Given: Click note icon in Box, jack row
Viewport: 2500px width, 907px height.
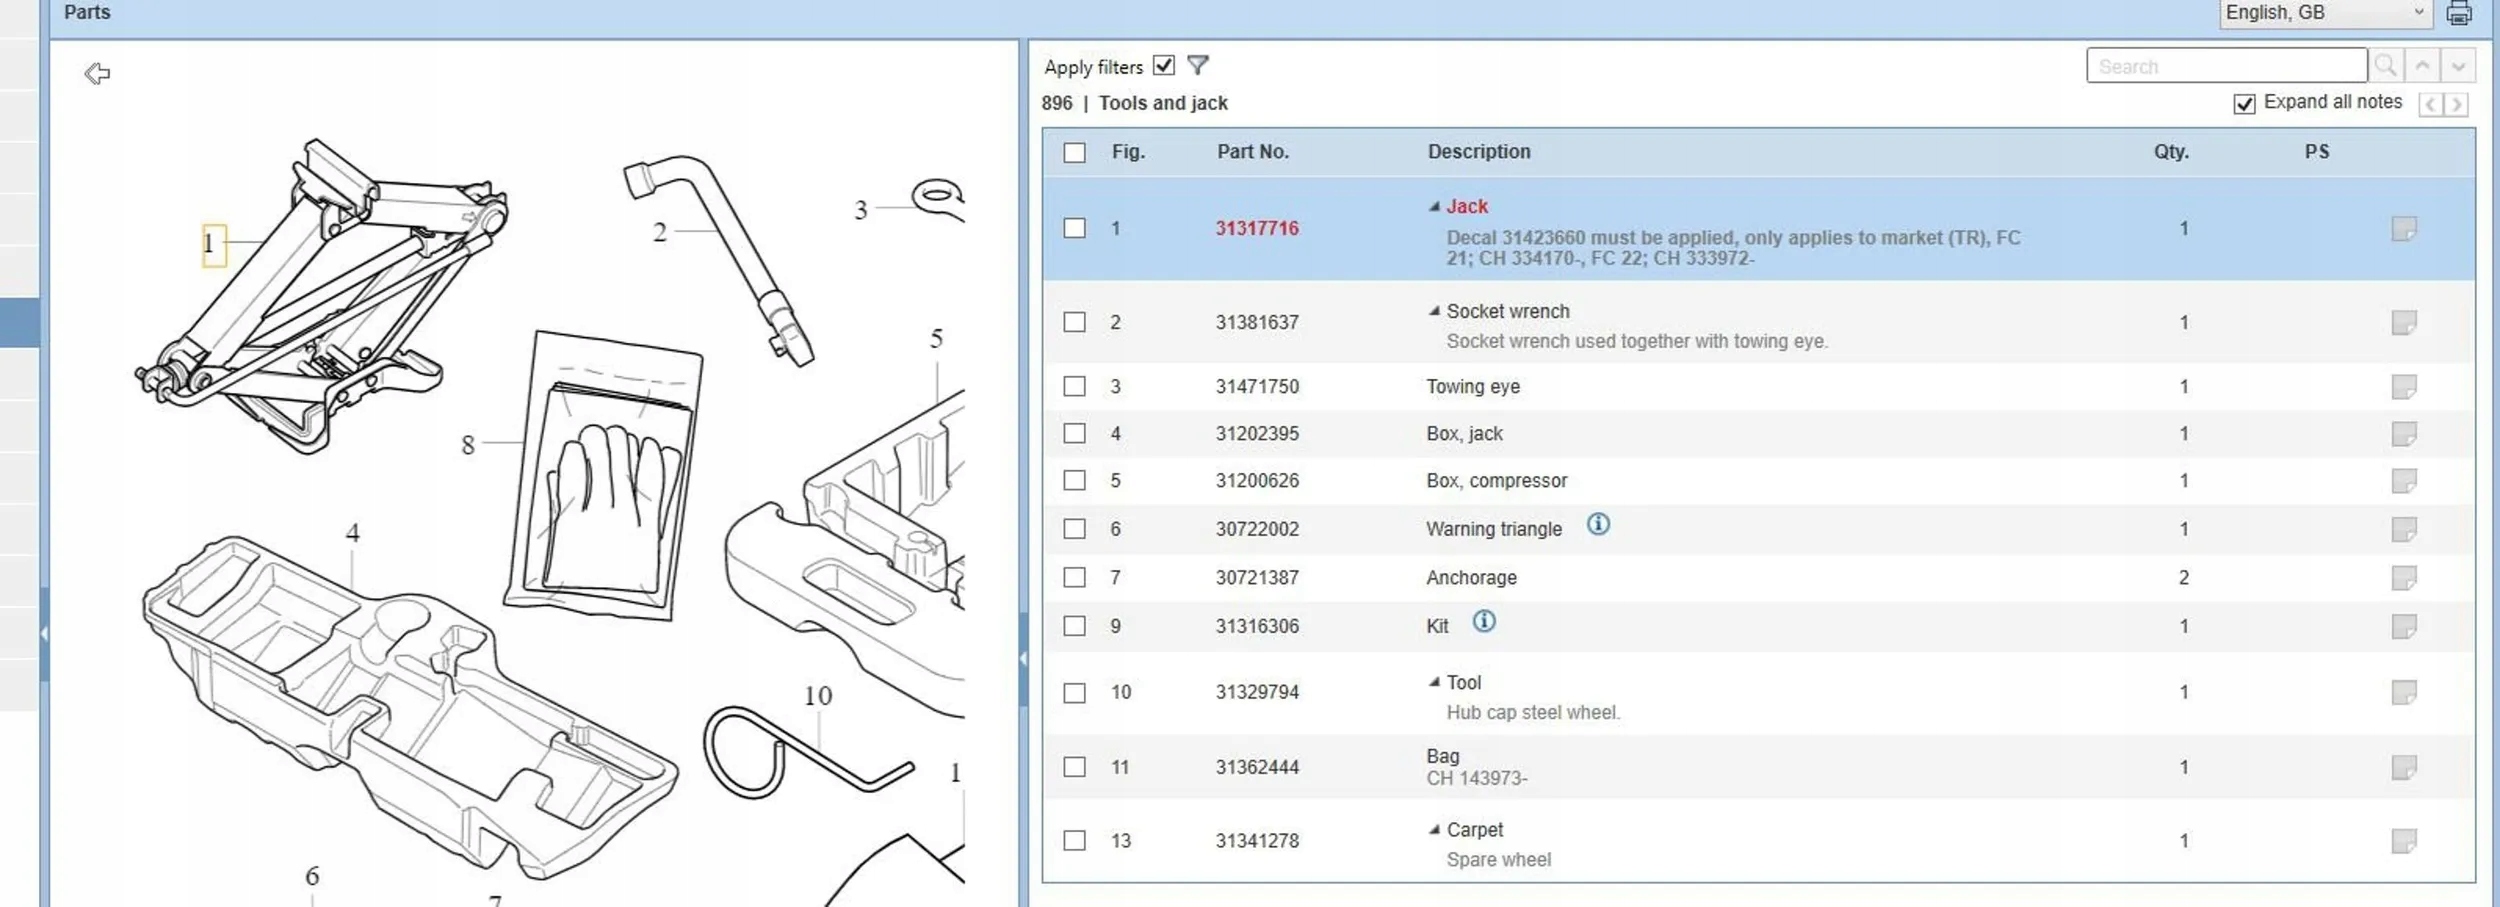Looking at the screenshot, I should [2404, 433].
